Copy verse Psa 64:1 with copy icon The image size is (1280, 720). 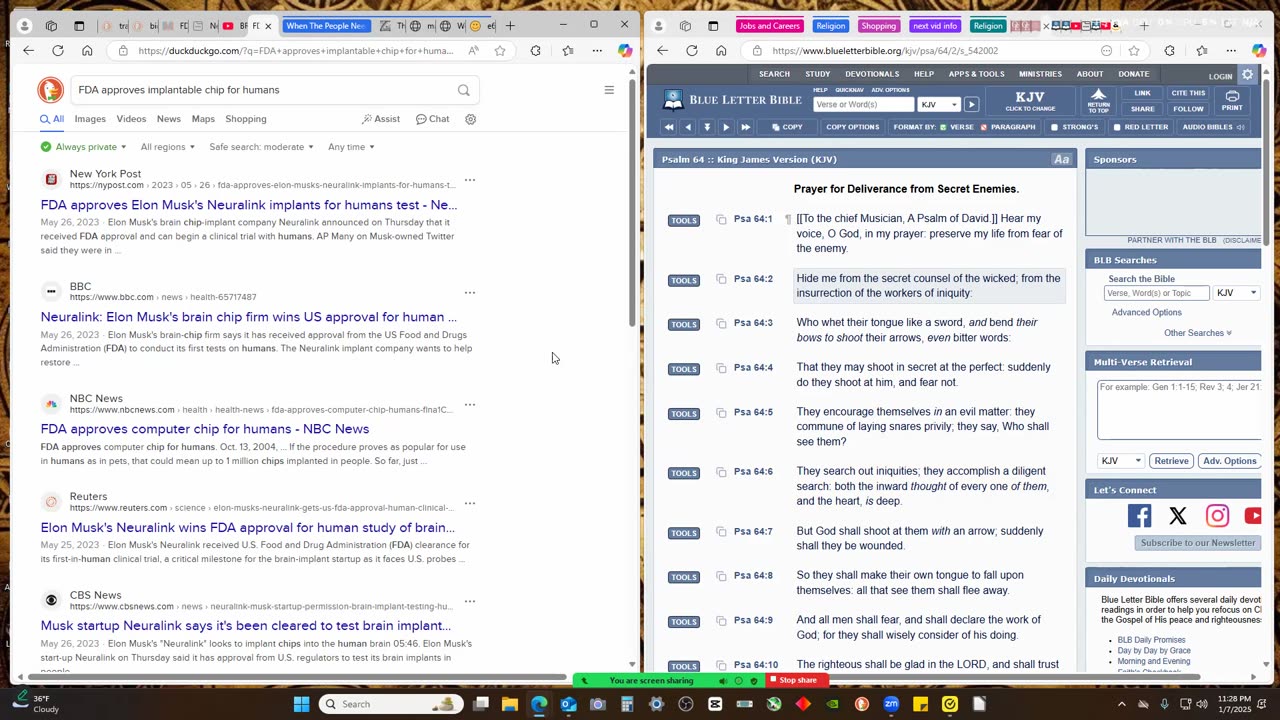721,219
